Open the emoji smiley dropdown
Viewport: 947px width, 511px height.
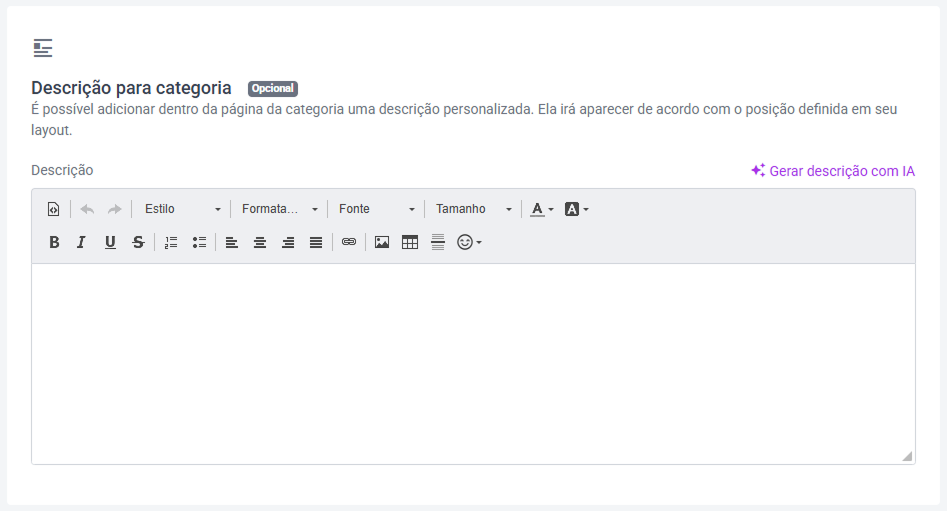pyautogui.click(x=469, y=242)
